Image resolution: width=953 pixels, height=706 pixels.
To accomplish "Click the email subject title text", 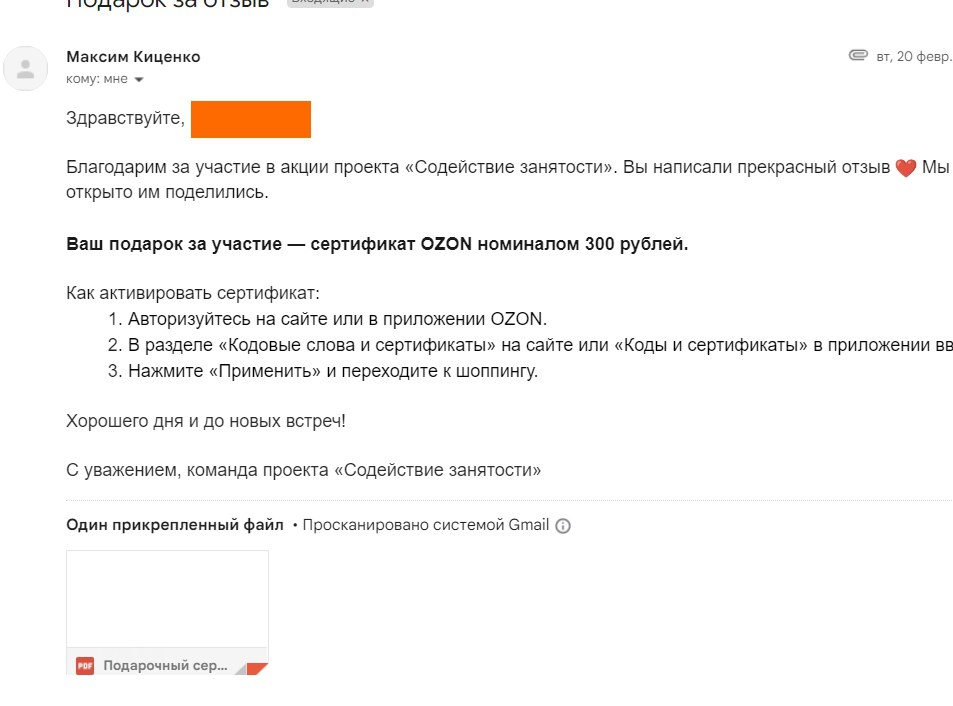I will (x=168, y=4).
